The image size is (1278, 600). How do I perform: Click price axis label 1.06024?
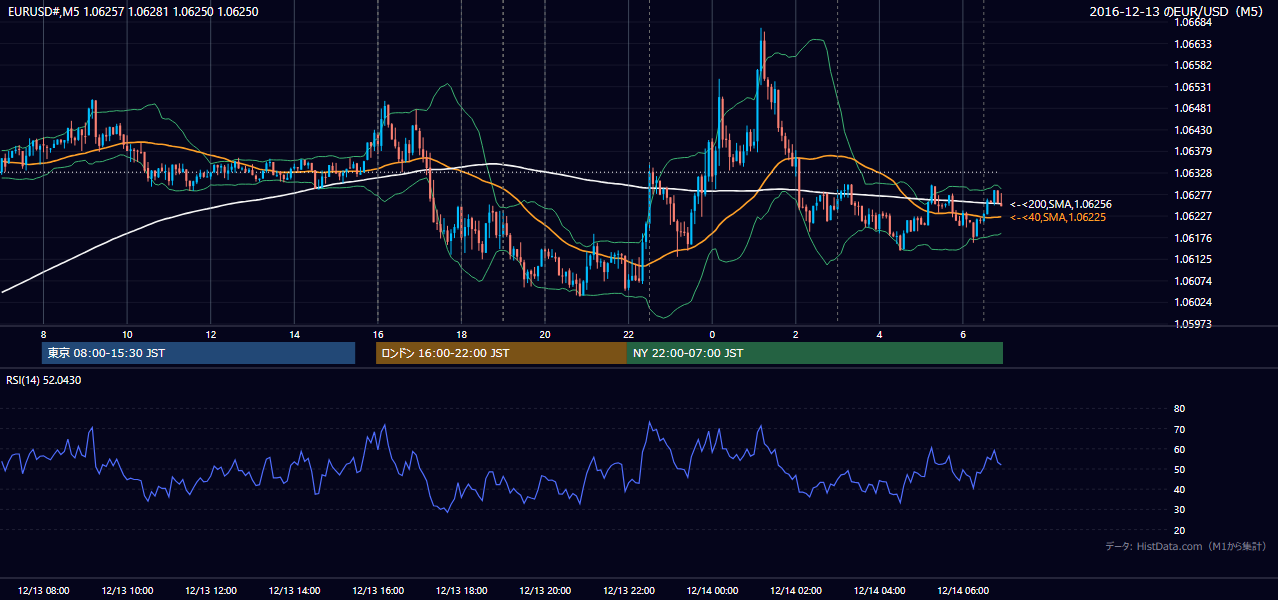1192,302
